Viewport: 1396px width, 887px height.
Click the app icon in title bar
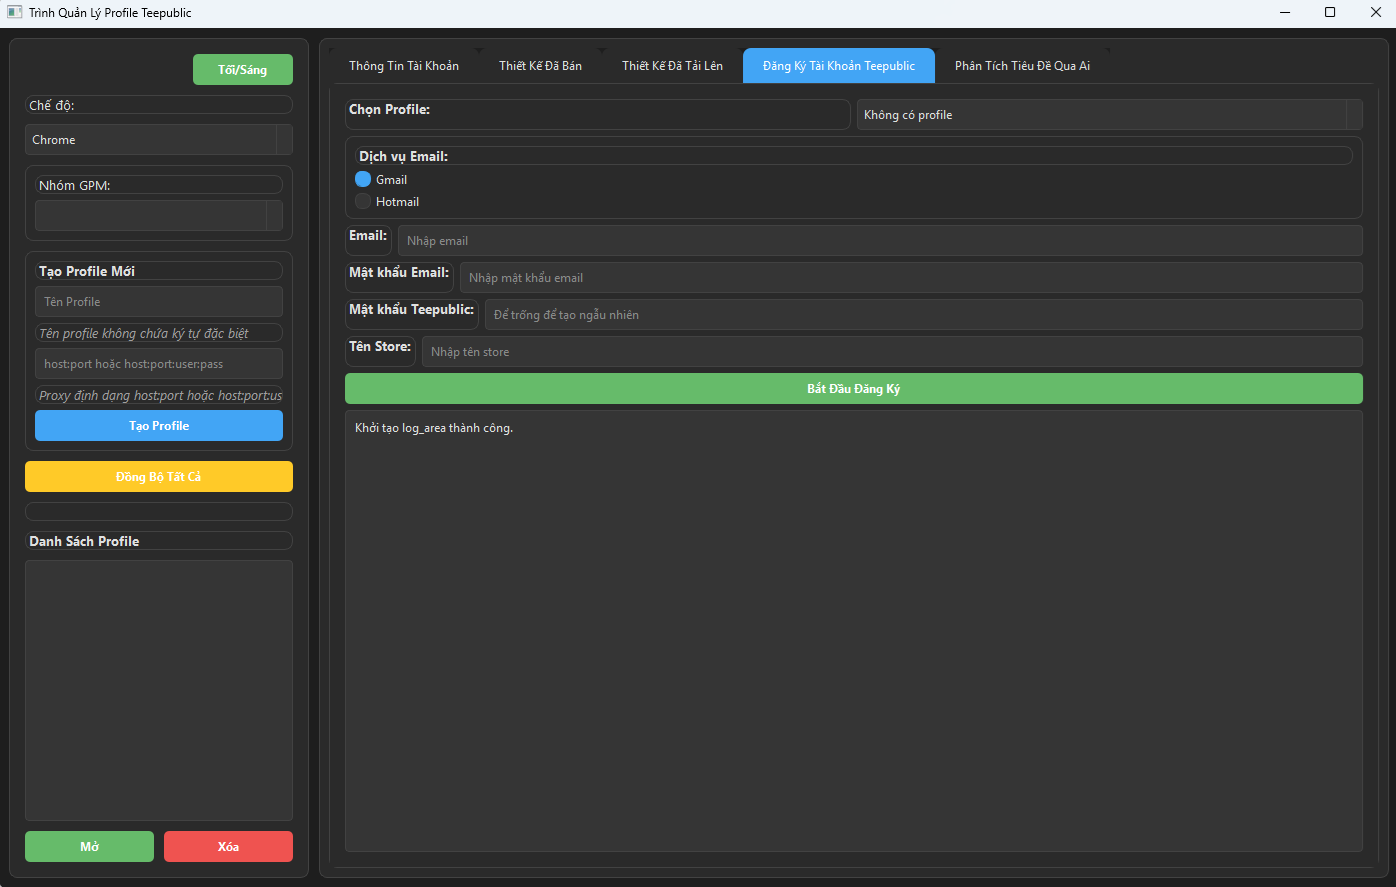14,13
